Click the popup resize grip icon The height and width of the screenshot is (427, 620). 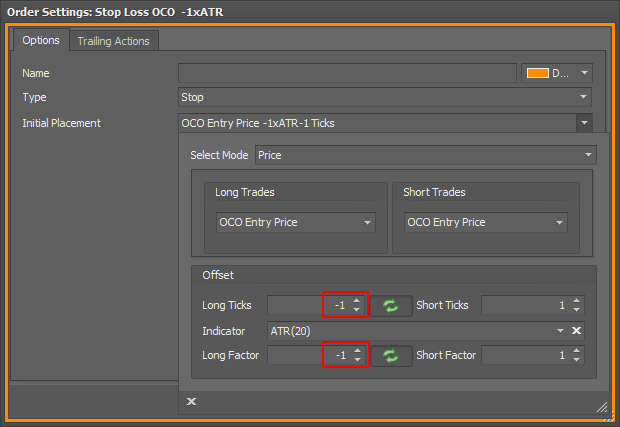pyautogui.click(x=602, y=407)
